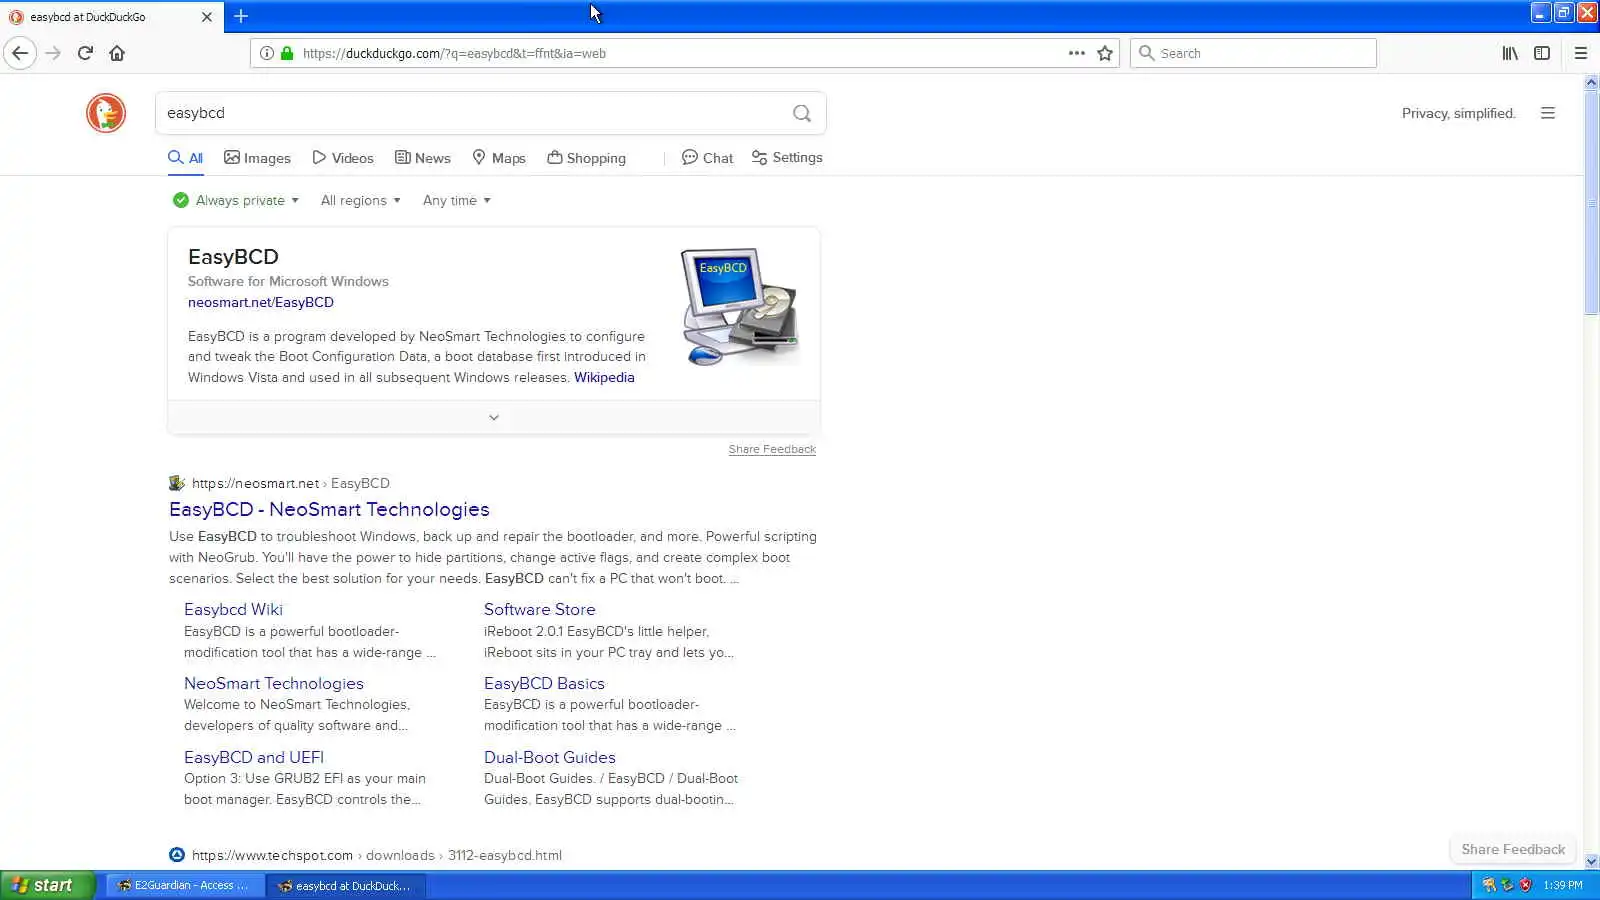Click the scrollbar down arrow

tap(1591, 861)
